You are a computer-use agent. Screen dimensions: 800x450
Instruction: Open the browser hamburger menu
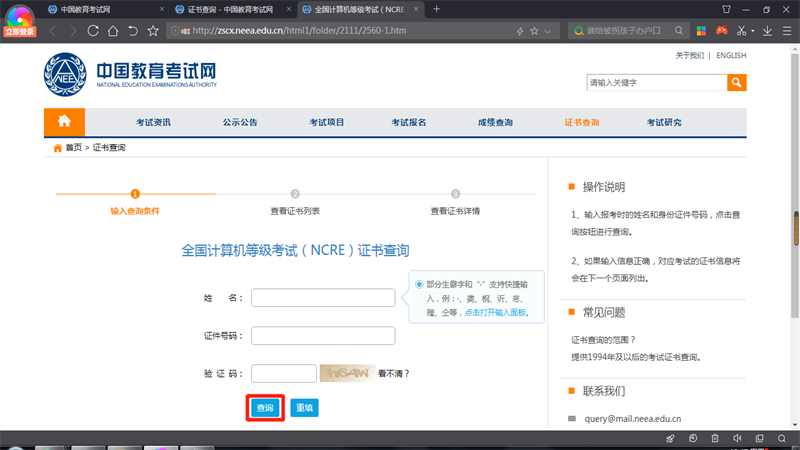tap(787, 31)
